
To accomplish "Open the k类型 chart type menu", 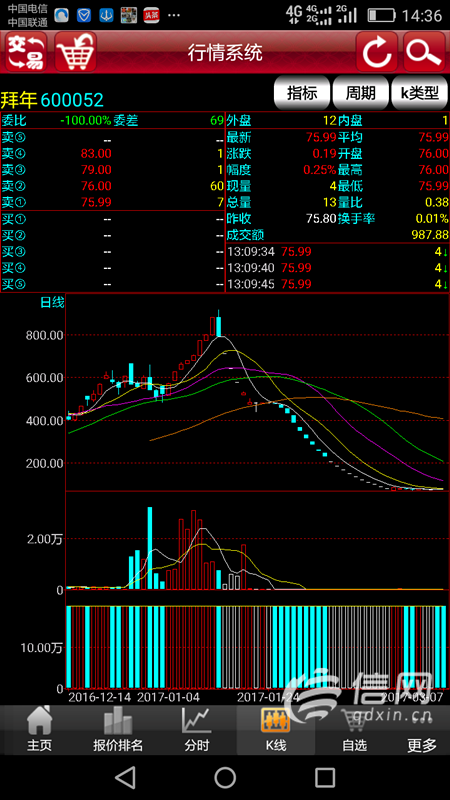I will [x=419, y=93].
